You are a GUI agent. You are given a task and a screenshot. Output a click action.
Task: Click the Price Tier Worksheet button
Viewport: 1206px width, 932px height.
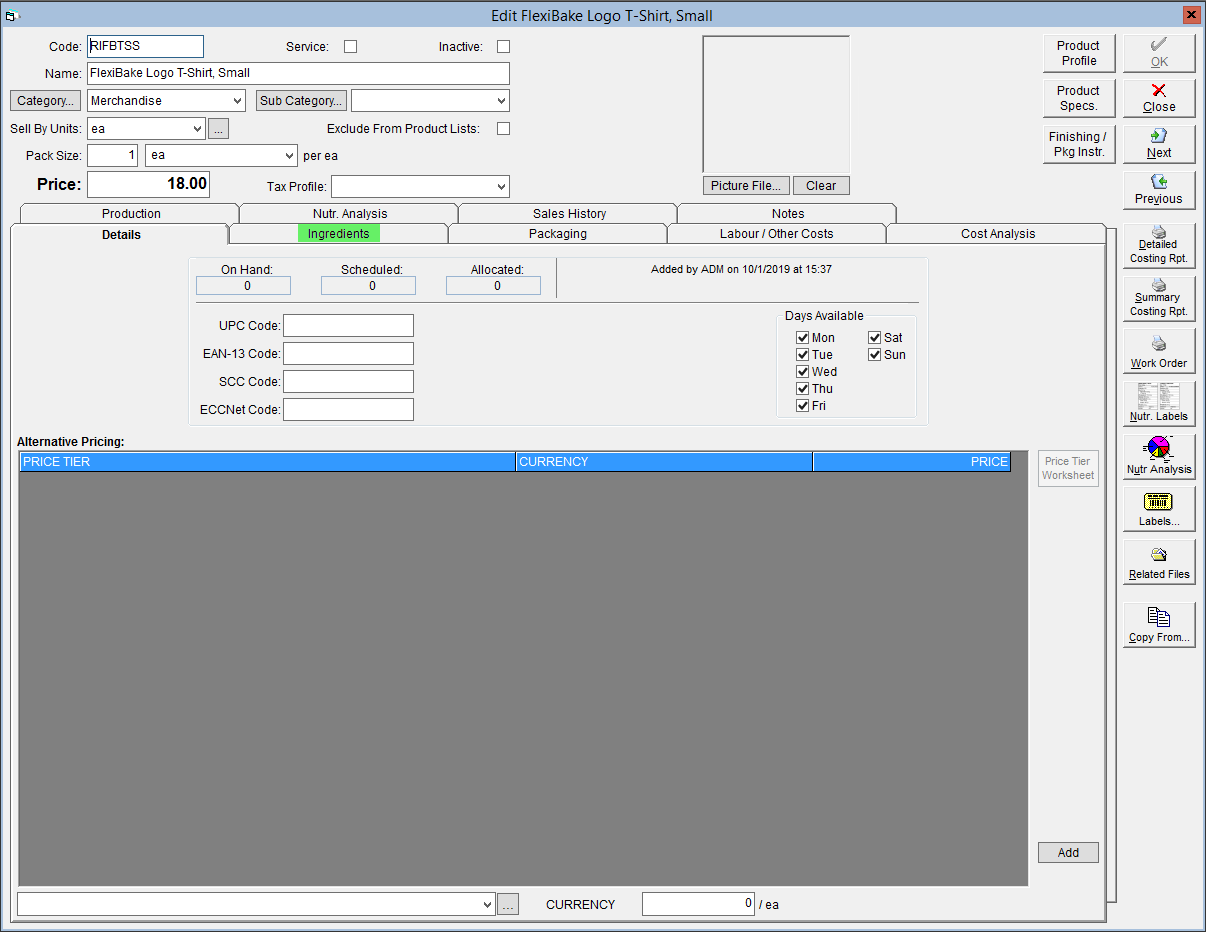pyautogui.click(x=1068, y=468)
